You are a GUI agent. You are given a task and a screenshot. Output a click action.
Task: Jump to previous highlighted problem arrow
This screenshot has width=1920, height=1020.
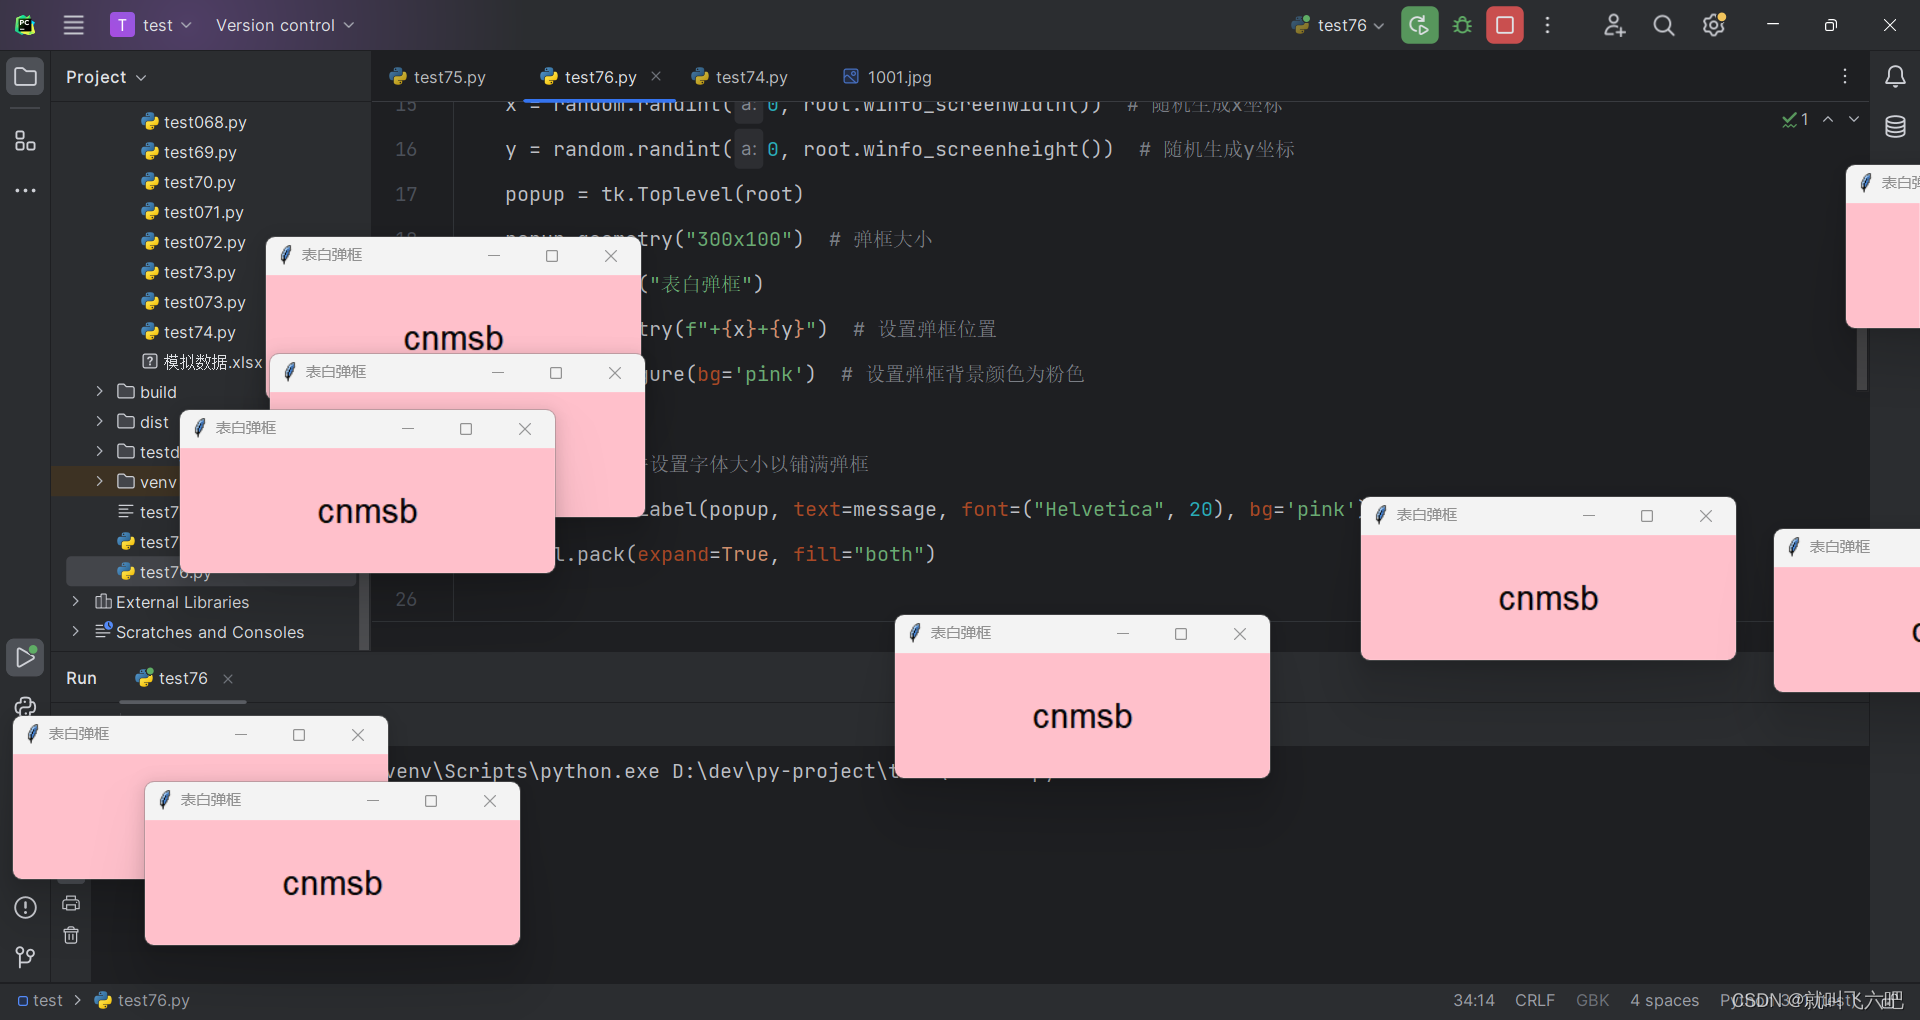point(1828,119)
